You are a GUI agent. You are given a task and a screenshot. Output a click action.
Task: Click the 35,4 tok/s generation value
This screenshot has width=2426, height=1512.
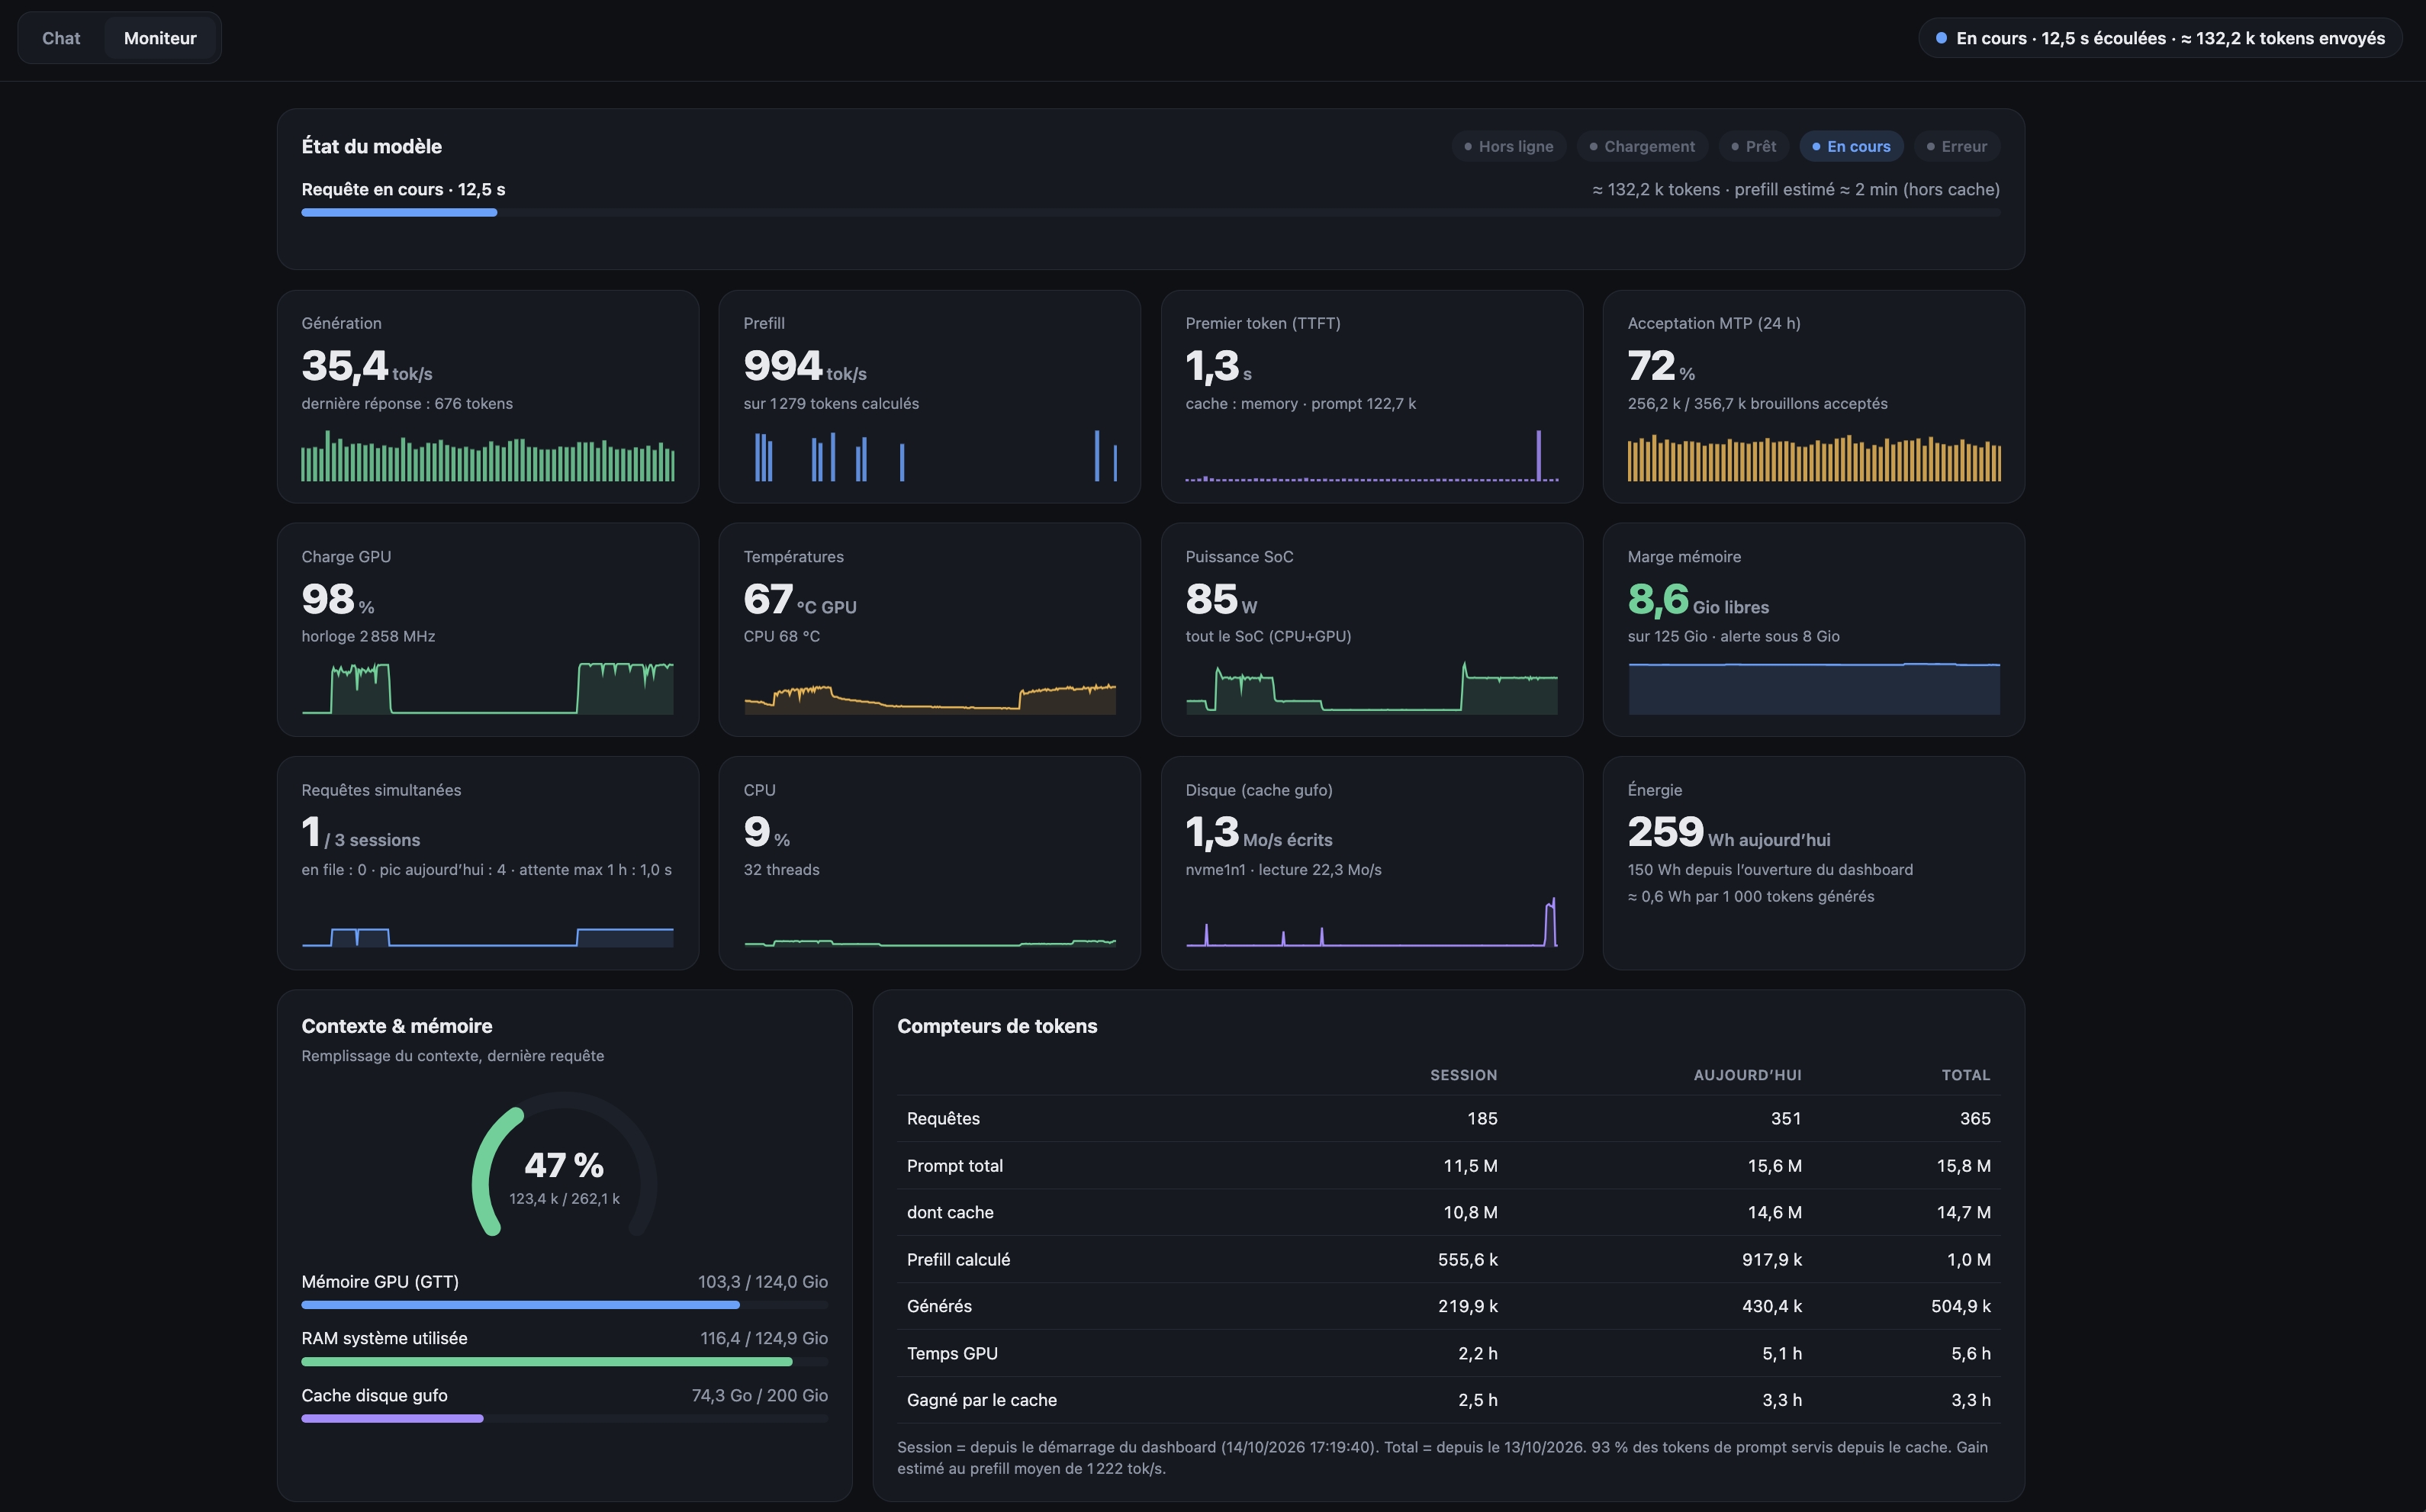(367, 366)
